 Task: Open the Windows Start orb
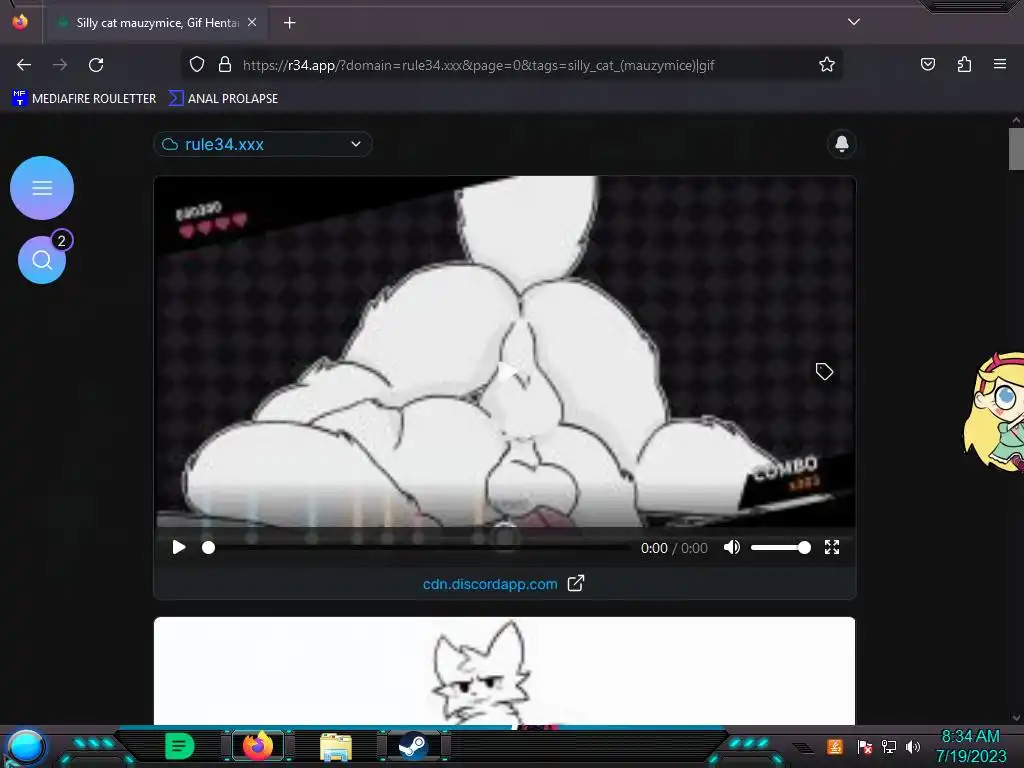(x=25, y=748)
